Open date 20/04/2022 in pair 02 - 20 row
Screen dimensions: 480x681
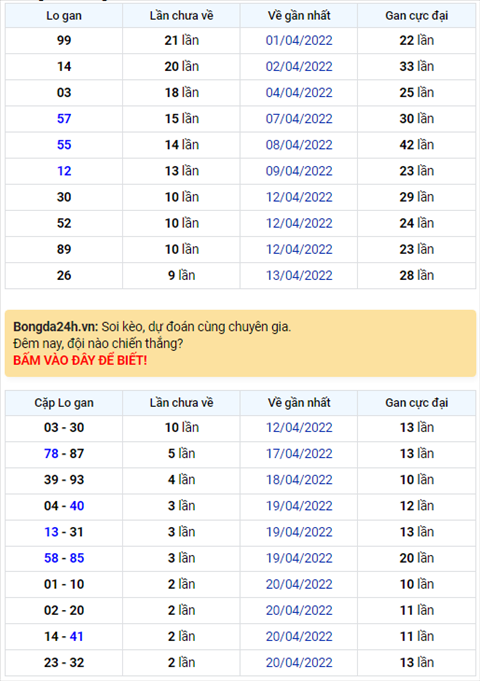coord(299,610)
